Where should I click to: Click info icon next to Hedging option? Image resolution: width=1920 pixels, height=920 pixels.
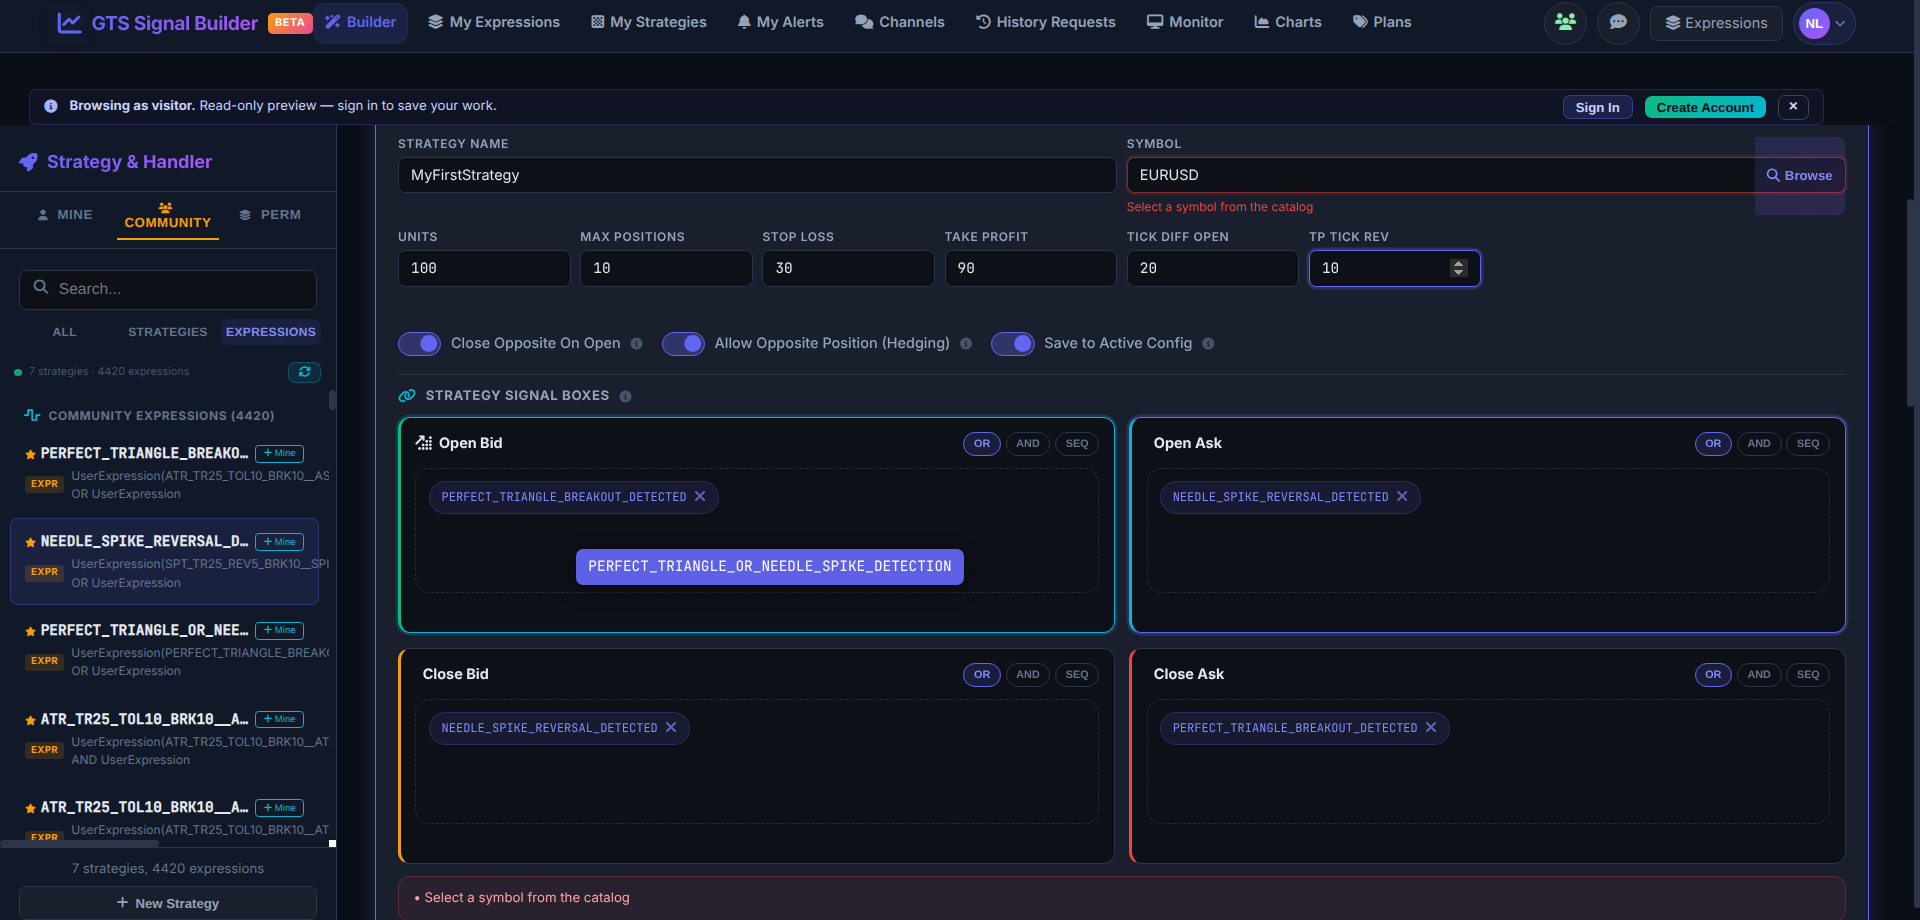(966, 344)
